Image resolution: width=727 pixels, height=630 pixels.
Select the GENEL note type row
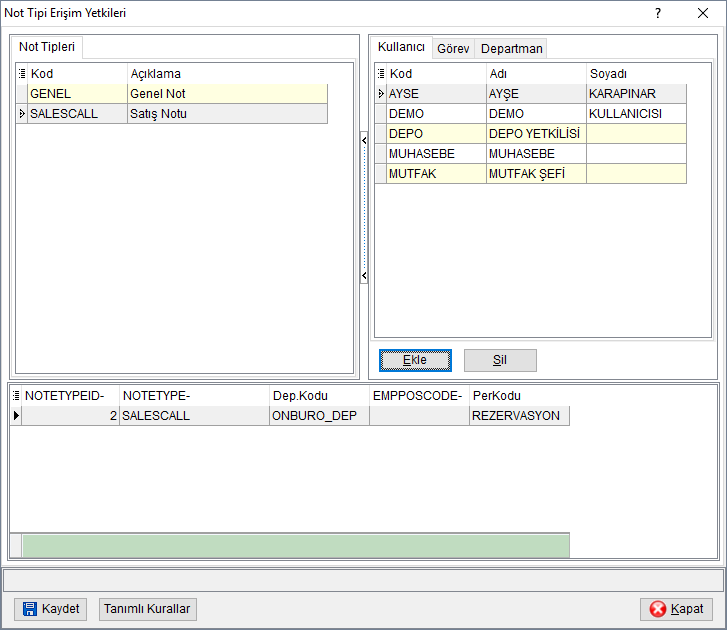[172, 94]
